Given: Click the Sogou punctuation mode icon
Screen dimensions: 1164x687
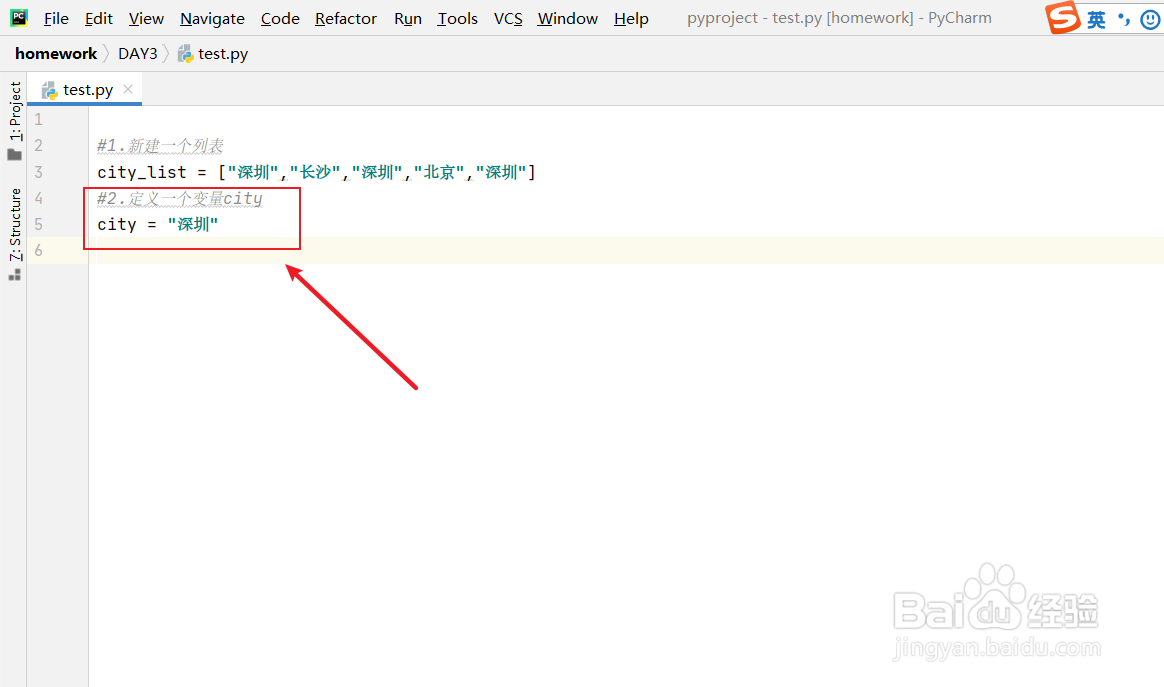Looking at the screenshot, I should coord(1124,19).
